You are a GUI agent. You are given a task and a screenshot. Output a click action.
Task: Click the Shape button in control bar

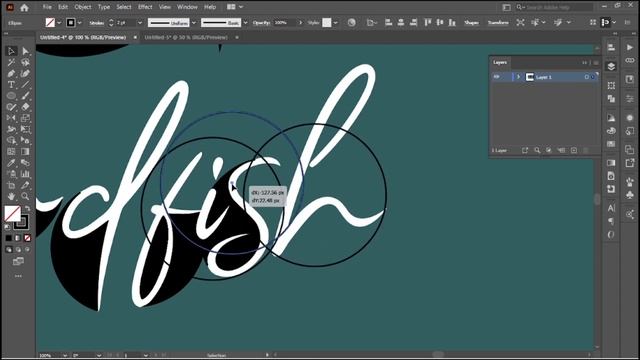471,23
